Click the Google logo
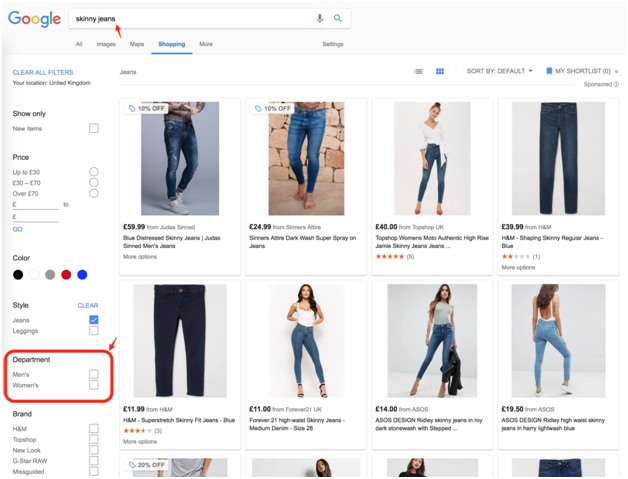 point(35,19)
